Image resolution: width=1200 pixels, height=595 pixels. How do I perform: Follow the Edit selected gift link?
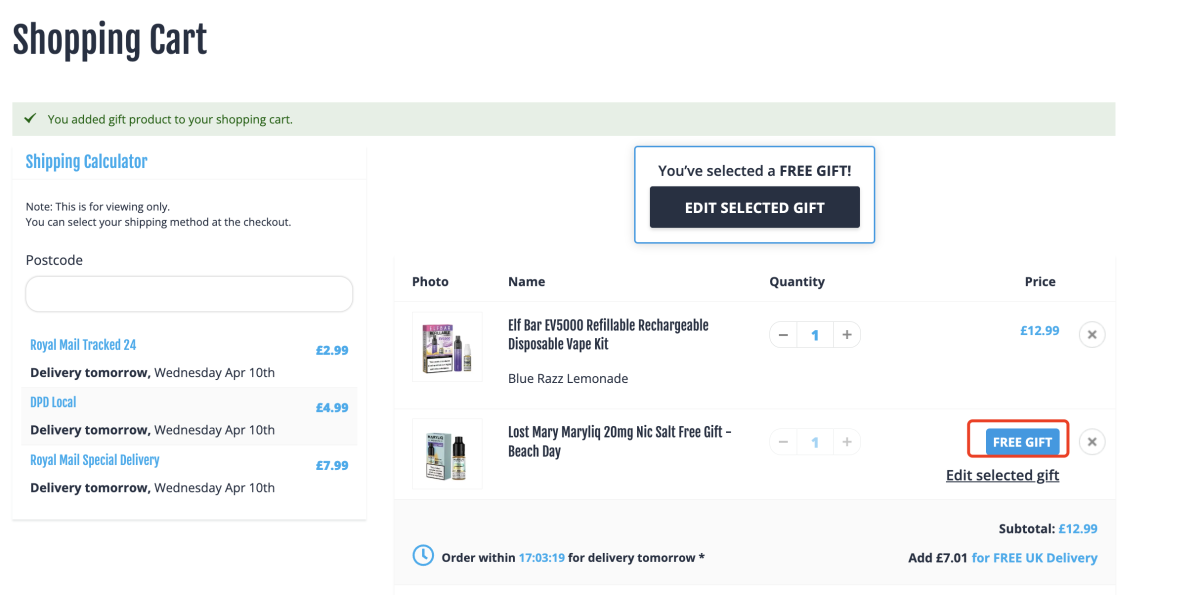coord(1002,475)
